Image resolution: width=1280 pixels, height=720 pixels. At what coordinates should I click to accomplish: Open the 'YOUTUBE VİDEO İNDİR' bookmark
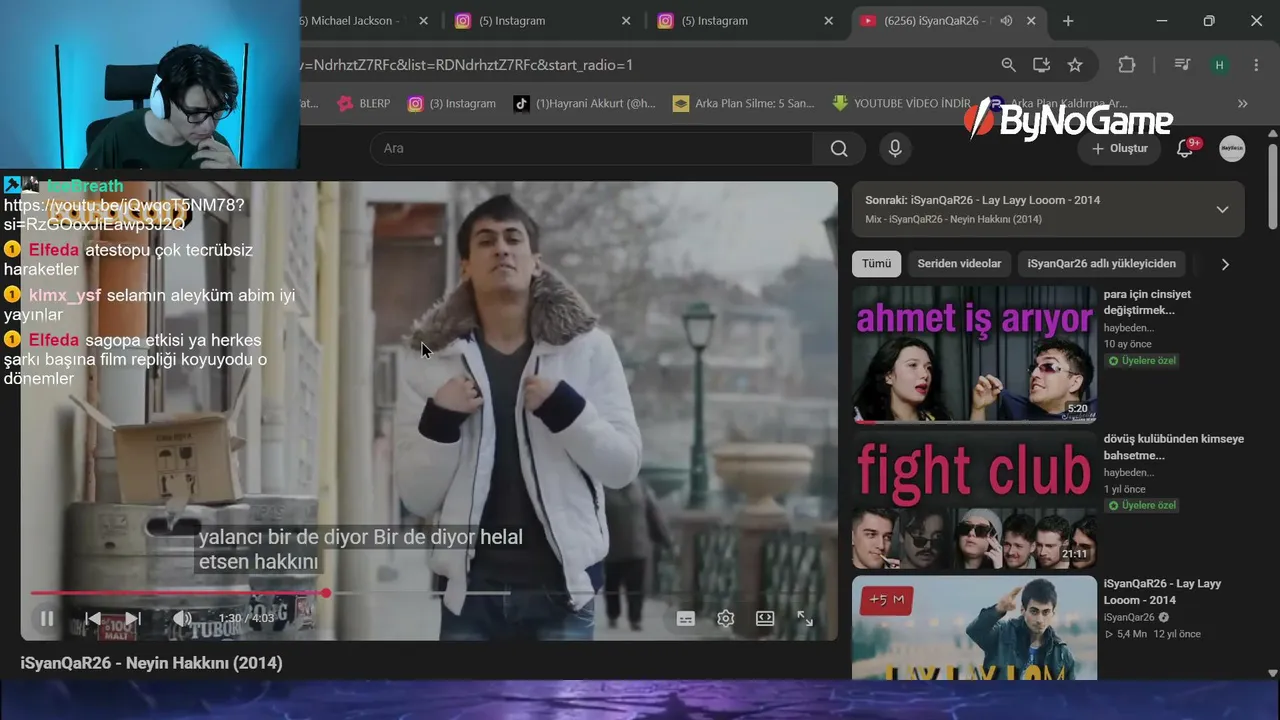click(x=901, y=103)
